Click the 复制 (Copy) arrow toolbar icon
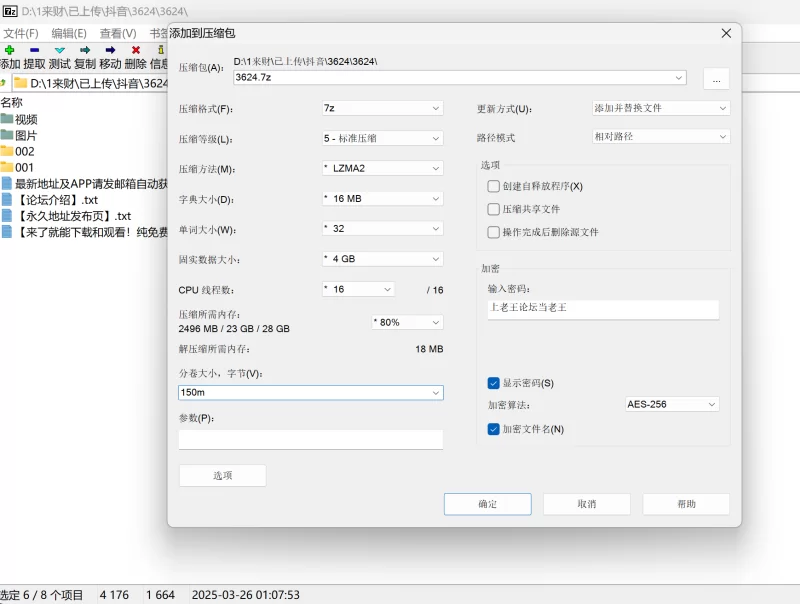The image size is (800, 604). (85, 49)
